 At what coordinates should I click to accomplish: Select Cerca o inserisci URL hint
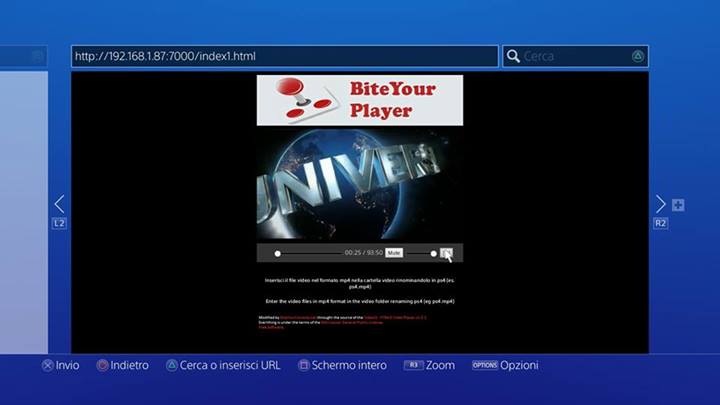click(x=223, y=366)
